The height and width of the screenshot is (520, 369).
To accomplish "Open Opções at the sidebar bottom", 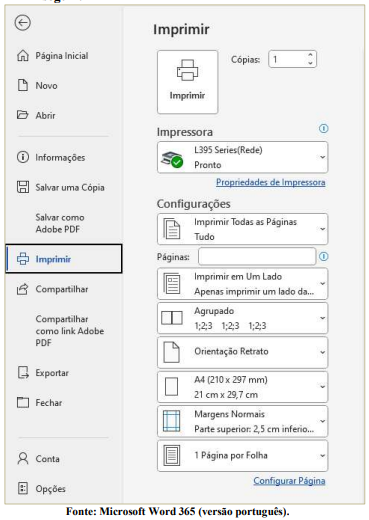I will point(50,489).
